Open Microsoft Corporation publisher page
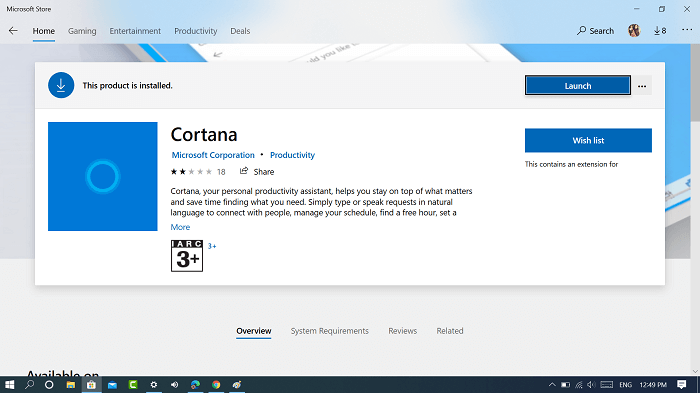The width and height of the screenshot is (700, 393). [213, 155]
